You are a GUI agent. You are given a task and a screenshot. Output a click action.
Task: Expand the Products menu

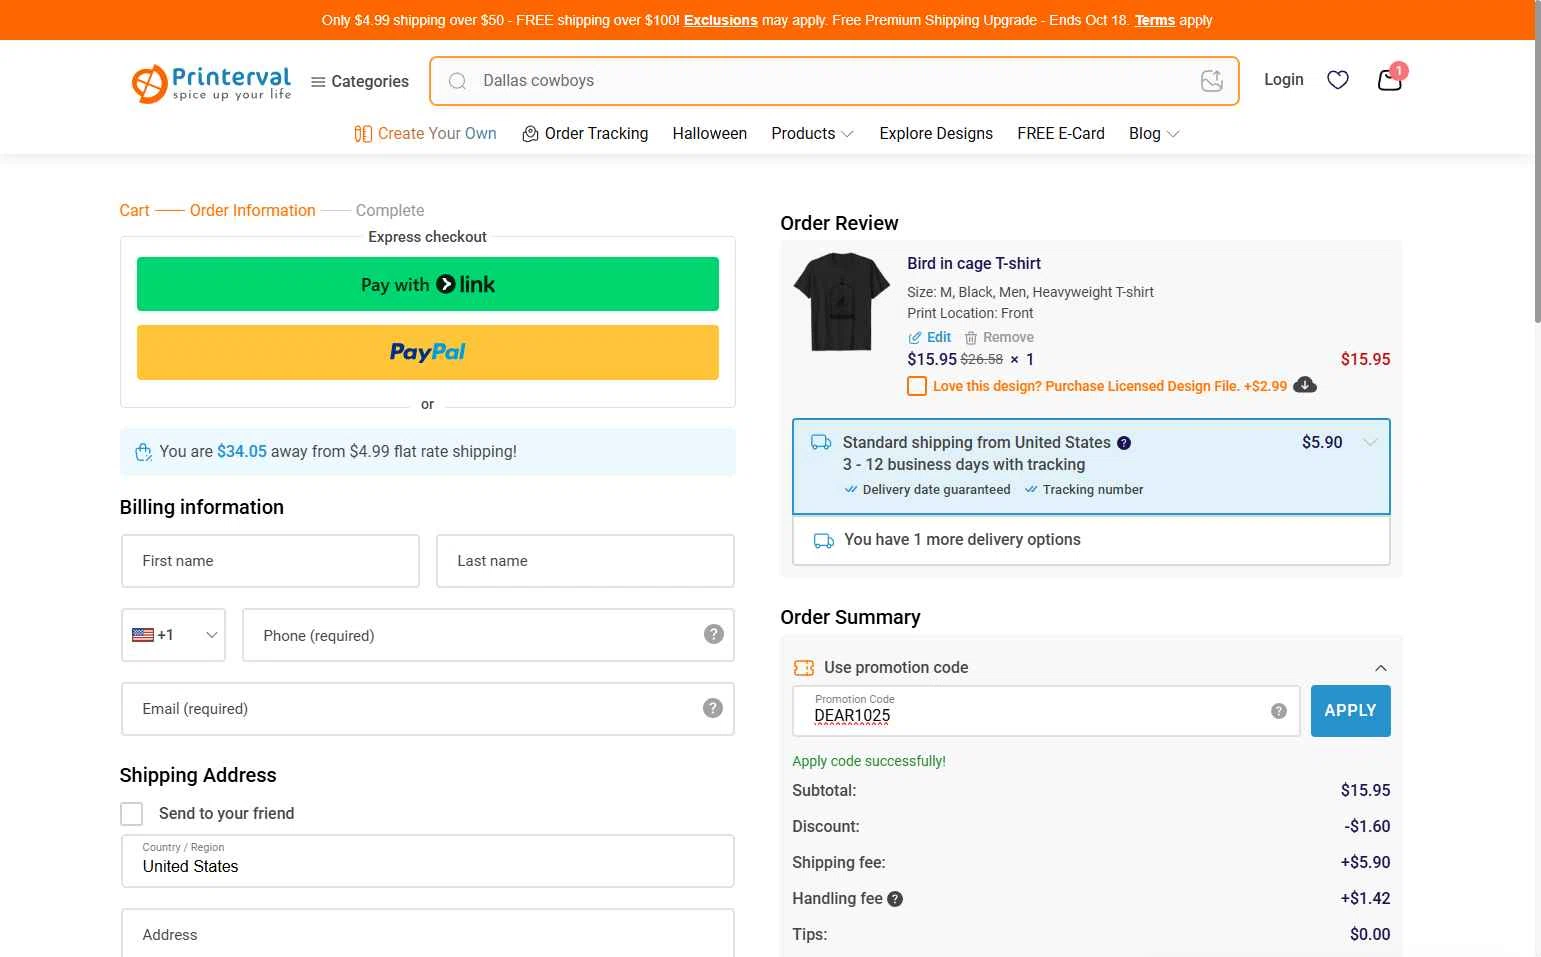(x=812, y=134)
